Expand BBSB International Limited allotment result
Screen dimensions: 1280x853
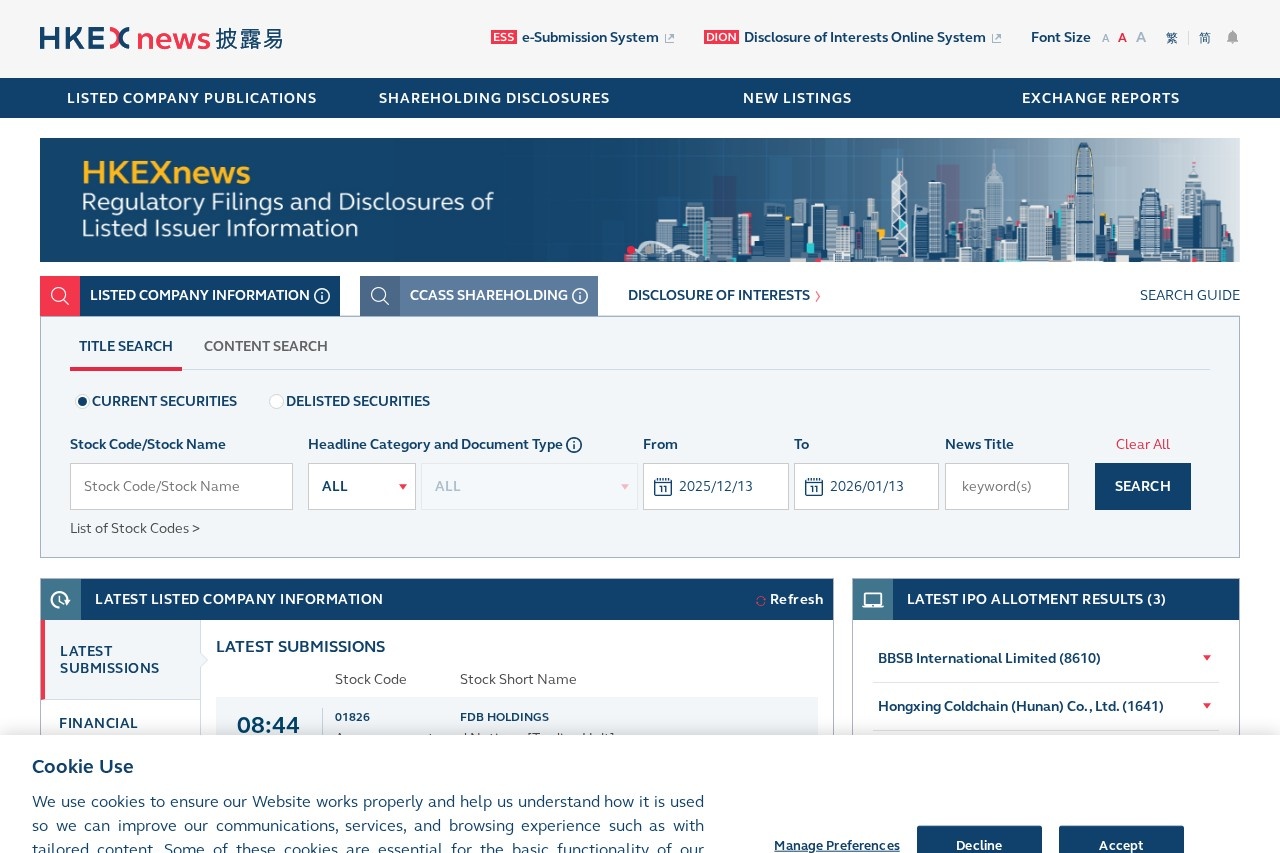(x=1206, y=658)
